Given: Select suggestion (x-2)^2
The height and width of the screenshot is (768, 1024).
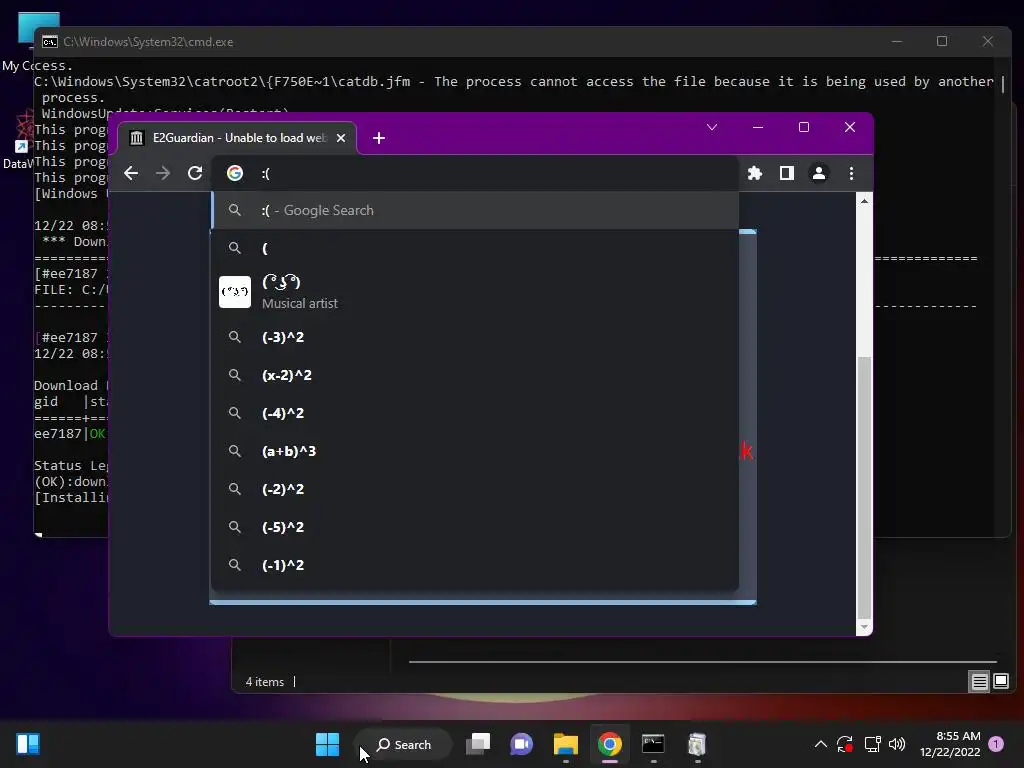Looking at the screenshot, I should tap(475, 375).
